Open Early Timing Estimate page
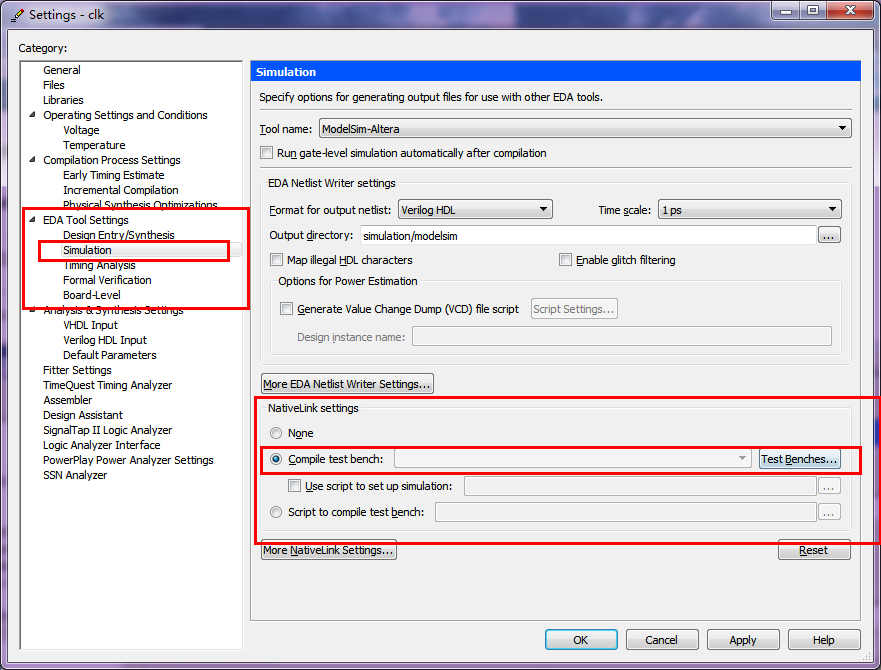This screenshot has height=670, width=881. point(114,175)
